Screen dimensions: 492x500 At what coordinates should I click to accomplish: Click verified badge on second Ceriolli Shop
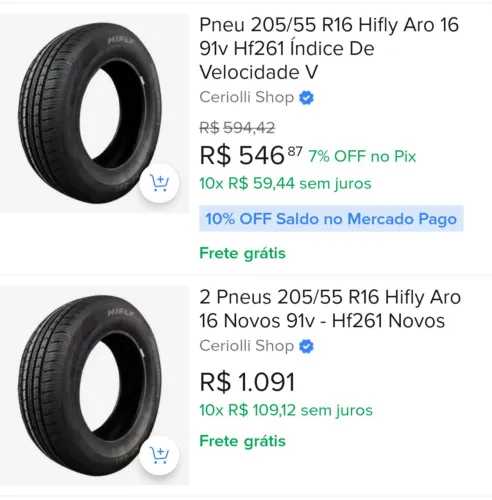coord(306,346)
